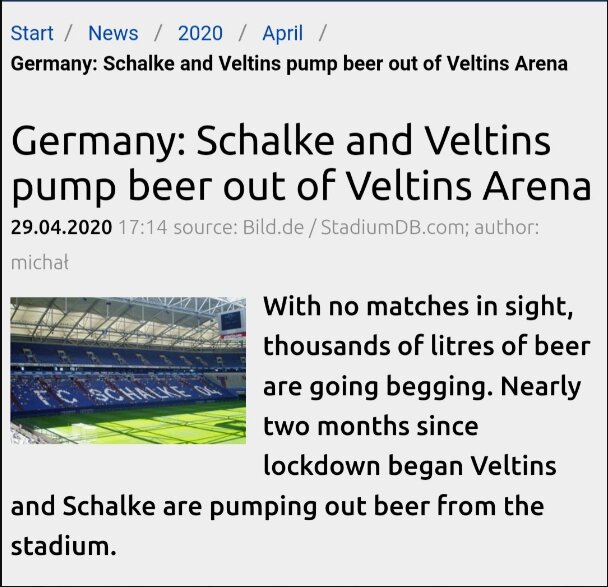
Task: Go to the 2020 news archive breadcrumb
Action: pos(200,33)
